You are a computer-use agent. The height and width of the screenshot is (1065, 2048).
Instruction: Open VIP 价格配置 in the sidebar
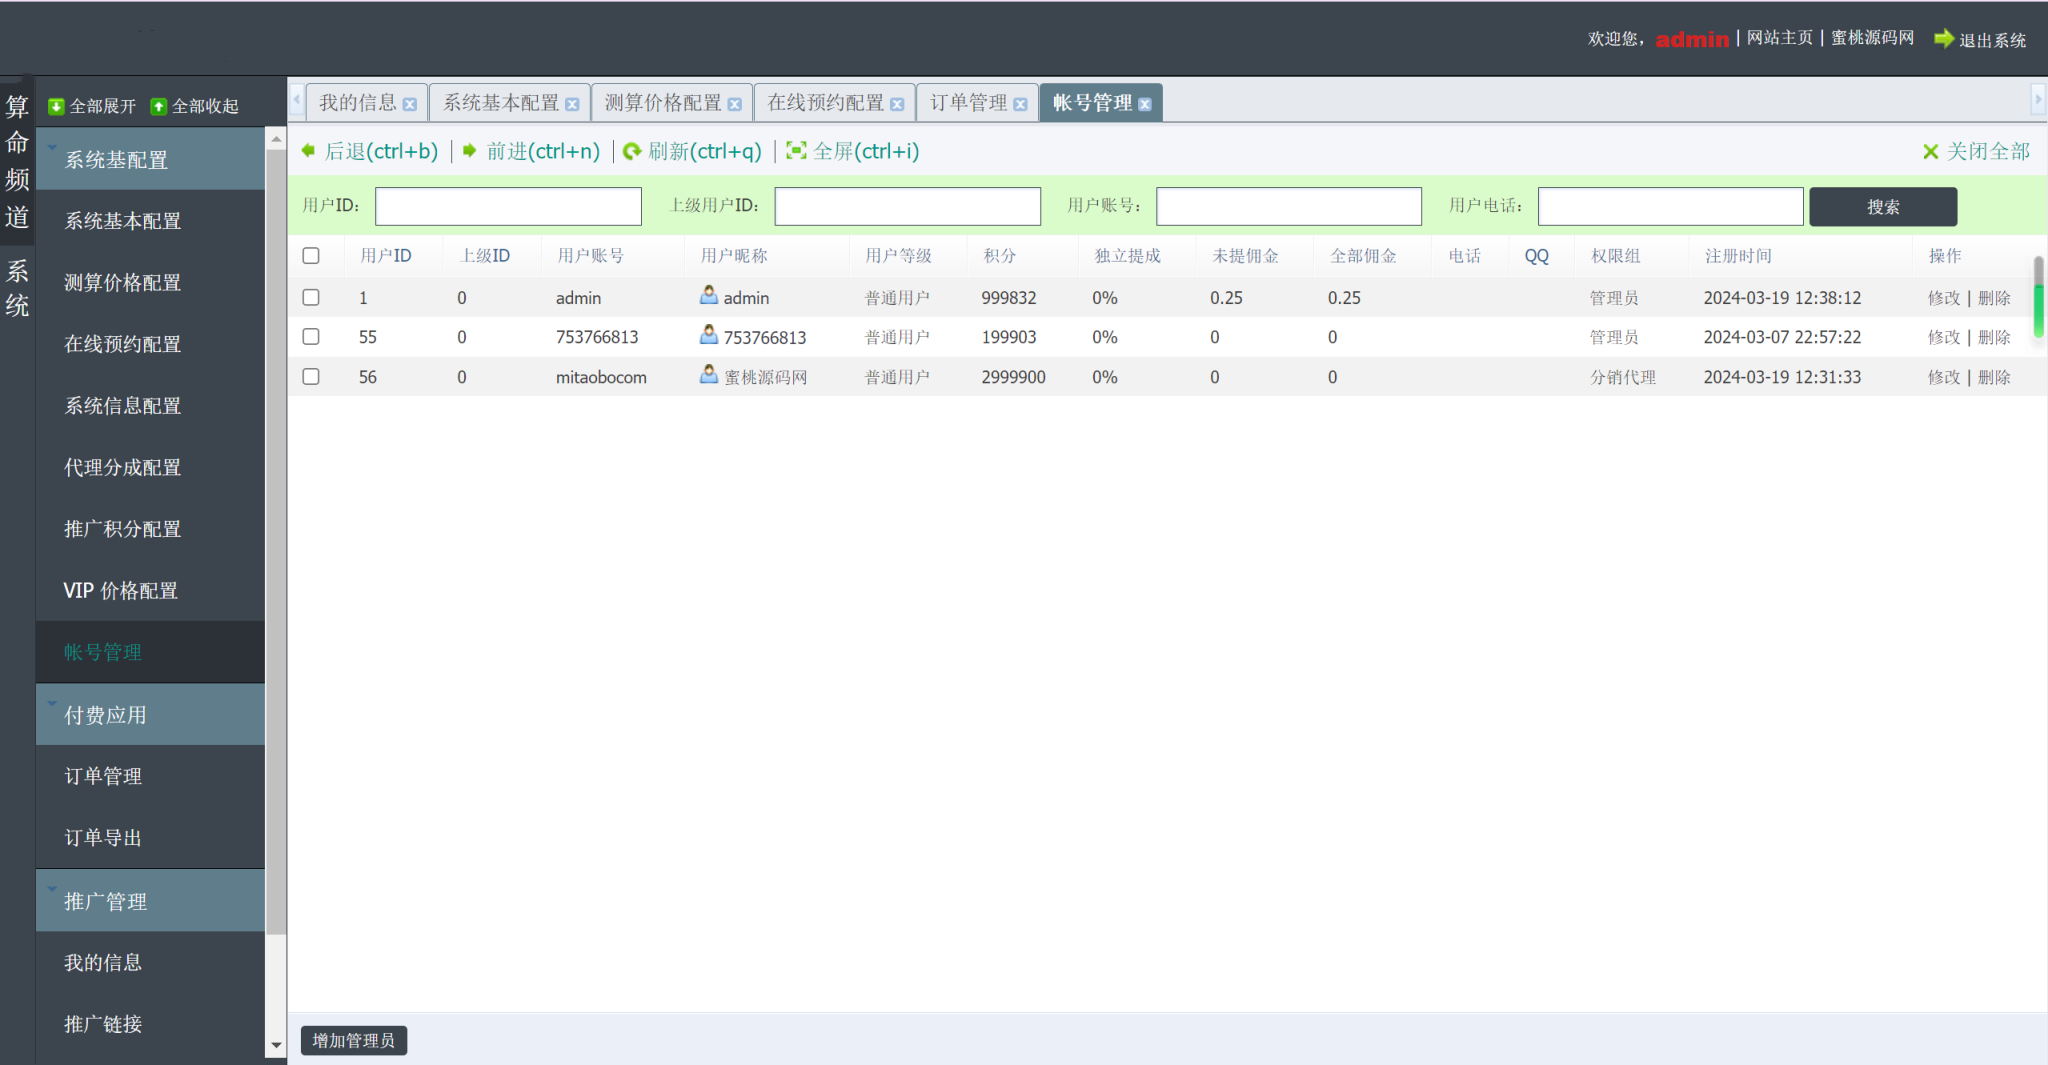pos(150,590)
